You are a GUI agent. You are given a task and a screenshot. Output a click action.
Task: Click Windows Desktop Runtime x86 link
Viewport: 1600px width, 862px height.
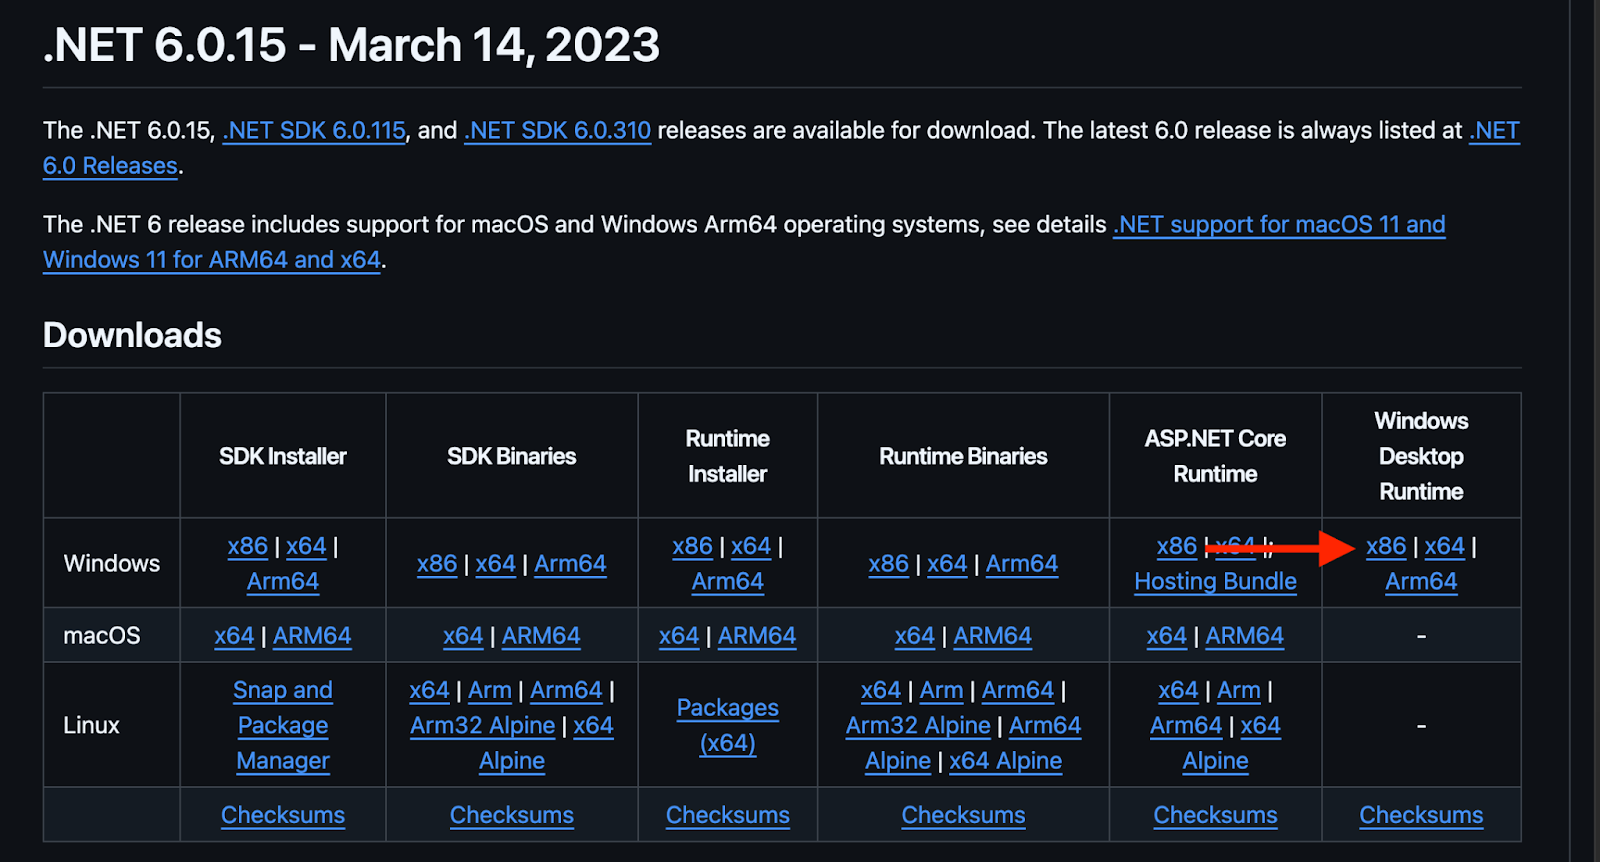click(1386, 546)
